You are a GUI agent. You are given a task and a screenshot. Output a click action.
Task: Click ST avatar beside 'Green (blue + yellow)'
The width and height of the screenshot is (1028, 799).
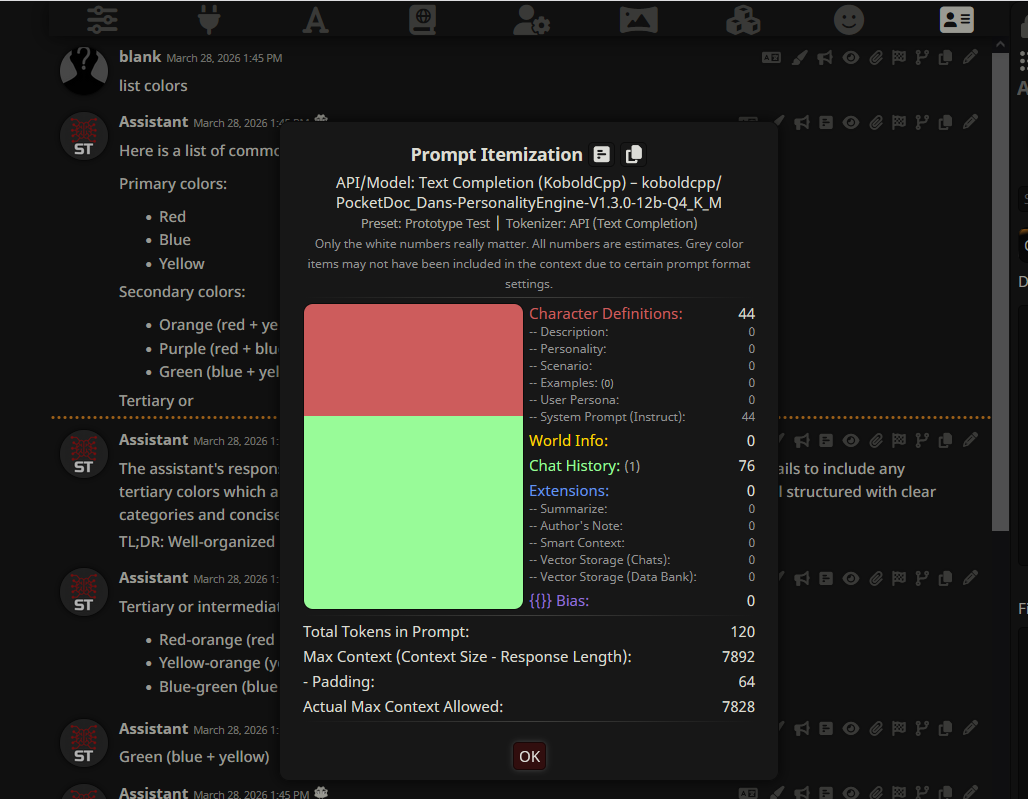click(x=84, y=743)
